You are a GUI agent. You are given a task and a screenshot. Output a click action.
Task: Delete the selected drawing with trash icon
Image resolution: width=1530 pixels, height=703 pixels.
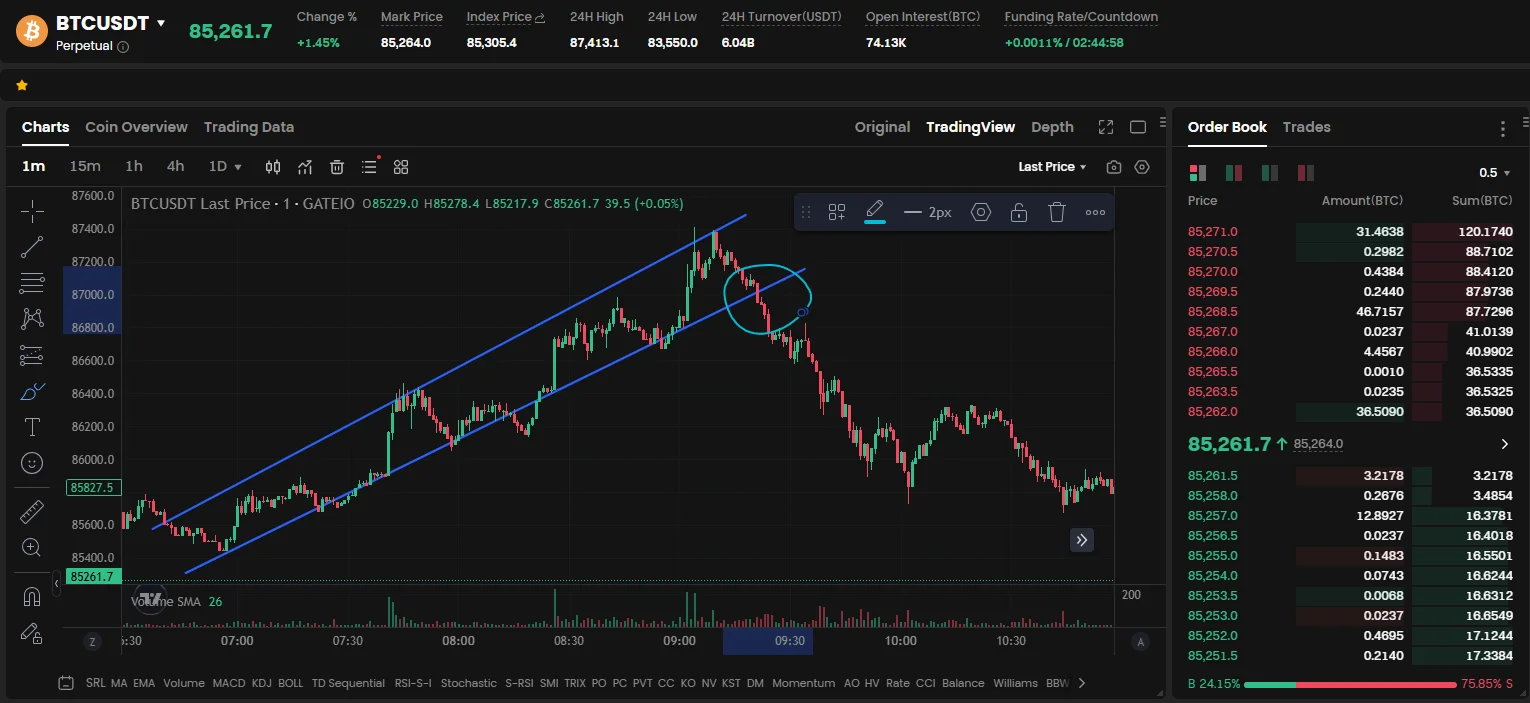point(1057,212)
